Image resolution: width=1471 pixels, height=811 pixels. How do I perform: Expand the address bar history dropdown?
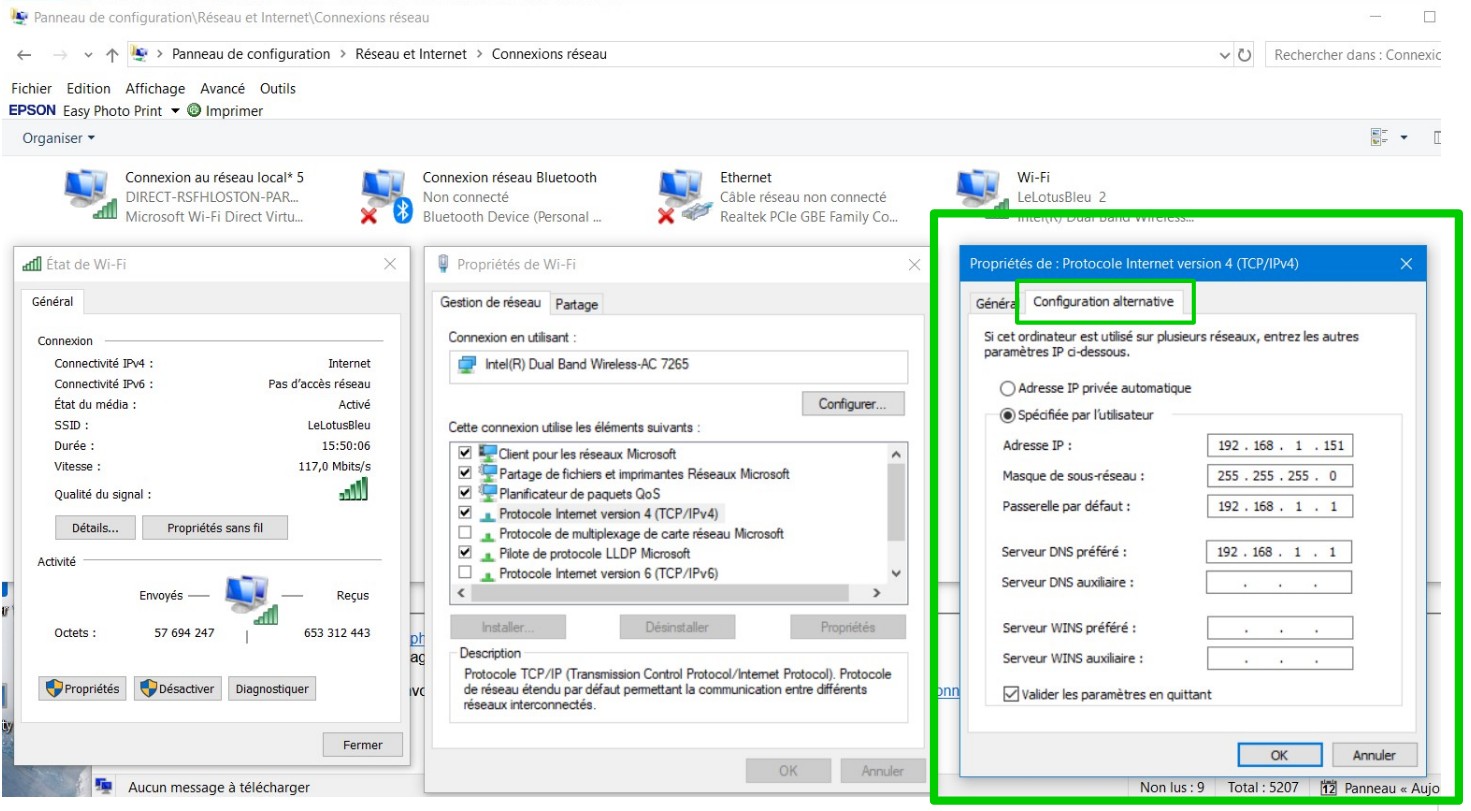(x=1226, y=55)
